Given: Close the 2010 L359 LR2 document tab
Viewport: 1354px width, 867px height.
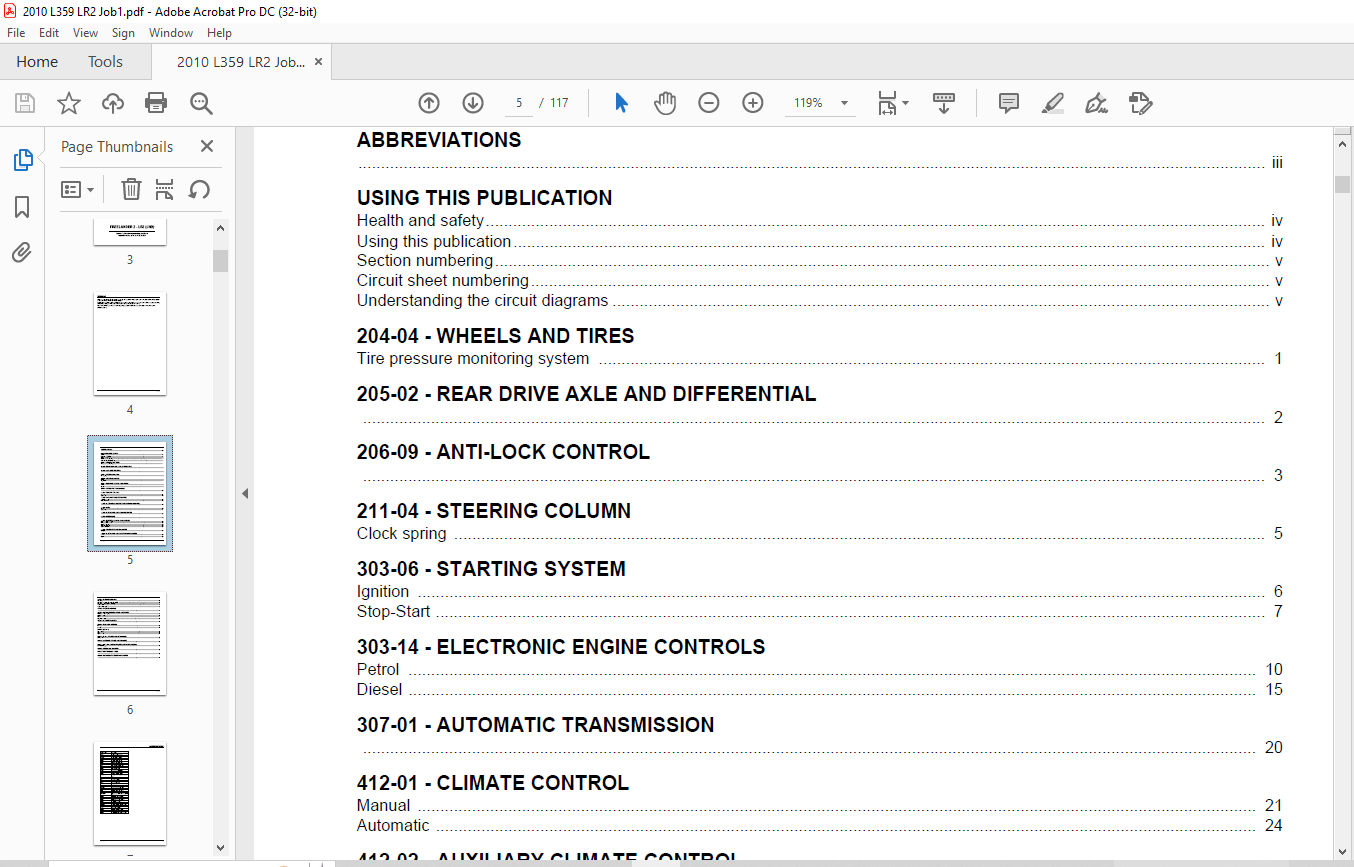Looking at the screenshot, I should click(318, 62).
